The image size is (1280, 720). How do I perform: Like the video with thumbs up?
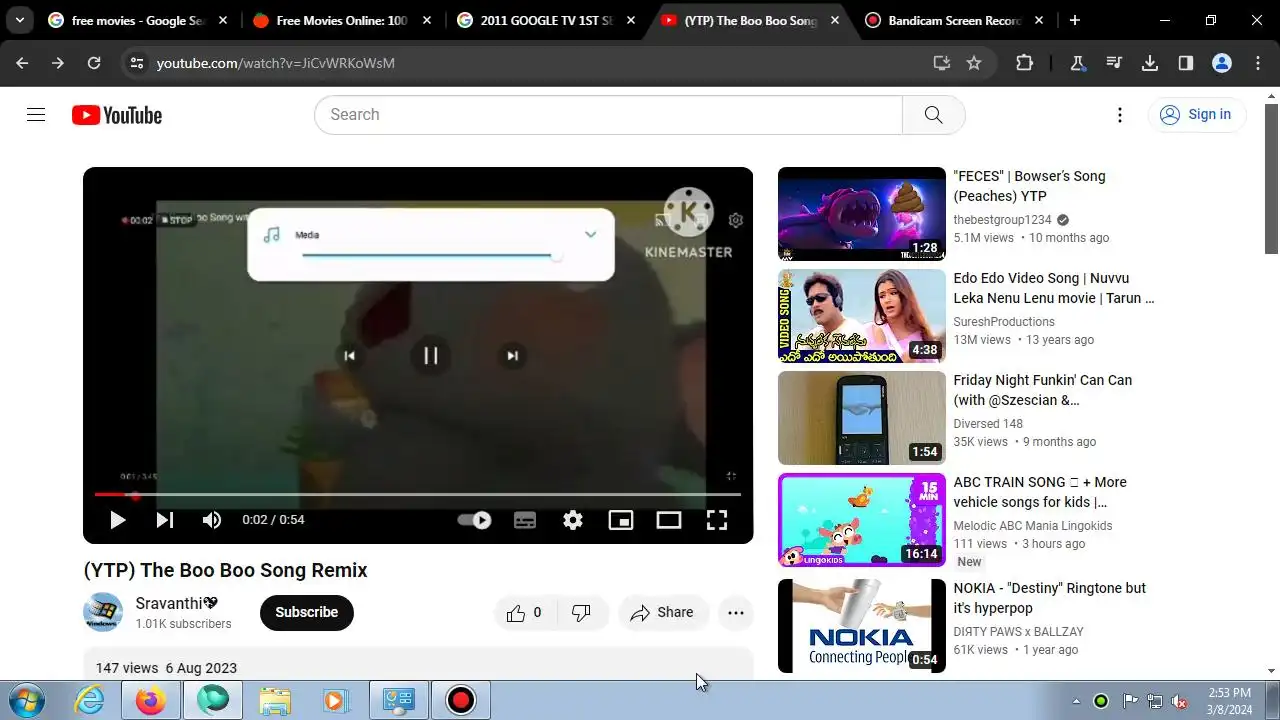[x=524, y=613]
